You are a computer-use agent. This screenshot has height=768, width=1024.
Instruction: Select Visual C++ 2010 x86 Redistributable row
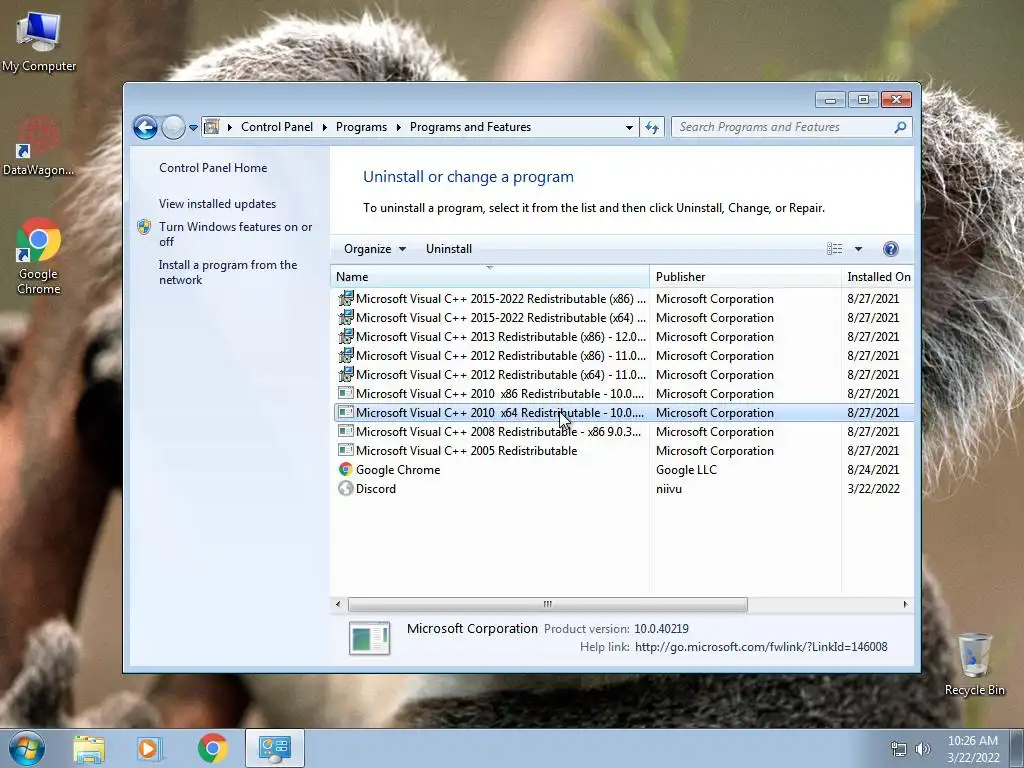tap(623, 393)
